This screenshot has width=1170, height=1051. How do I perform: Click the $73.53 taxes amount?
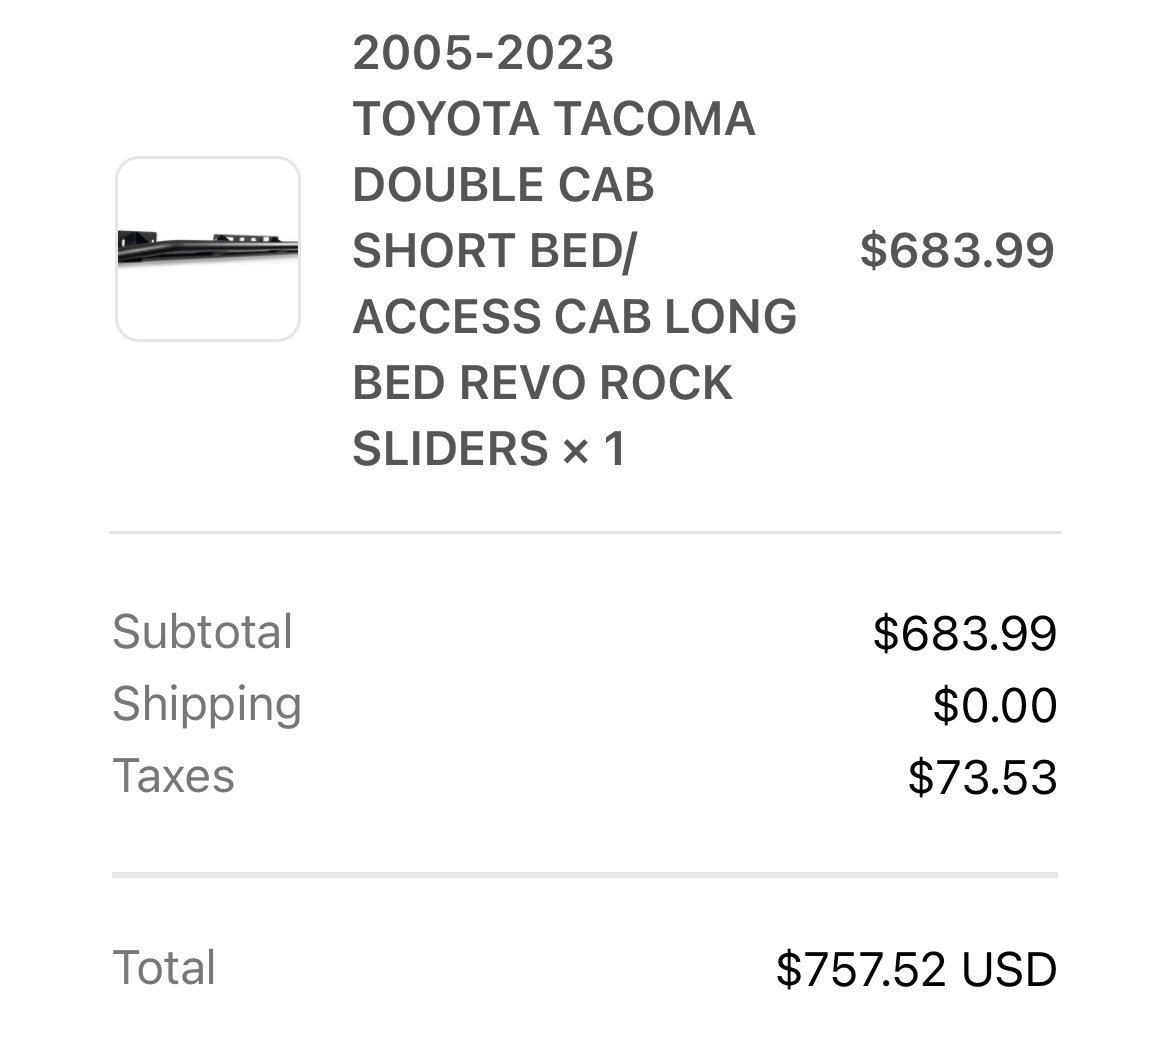coord(982,777)
